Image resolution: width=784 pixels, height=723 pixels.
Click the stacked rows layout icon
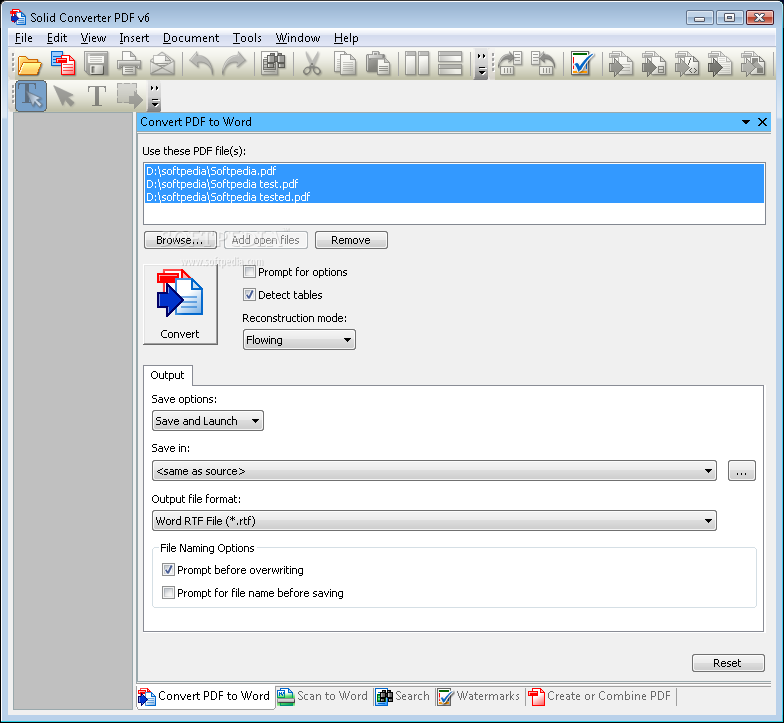[450, 64]
